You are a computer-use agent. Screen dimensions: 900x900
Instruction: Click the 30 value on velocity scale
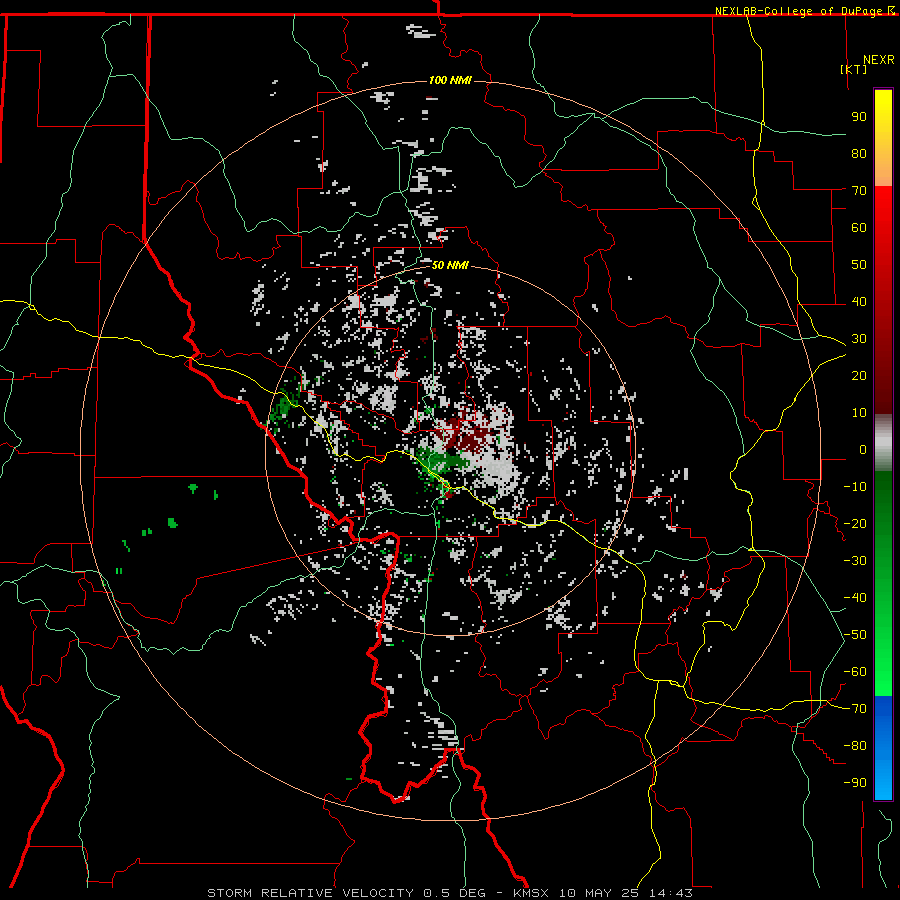[x=859, y=339]
